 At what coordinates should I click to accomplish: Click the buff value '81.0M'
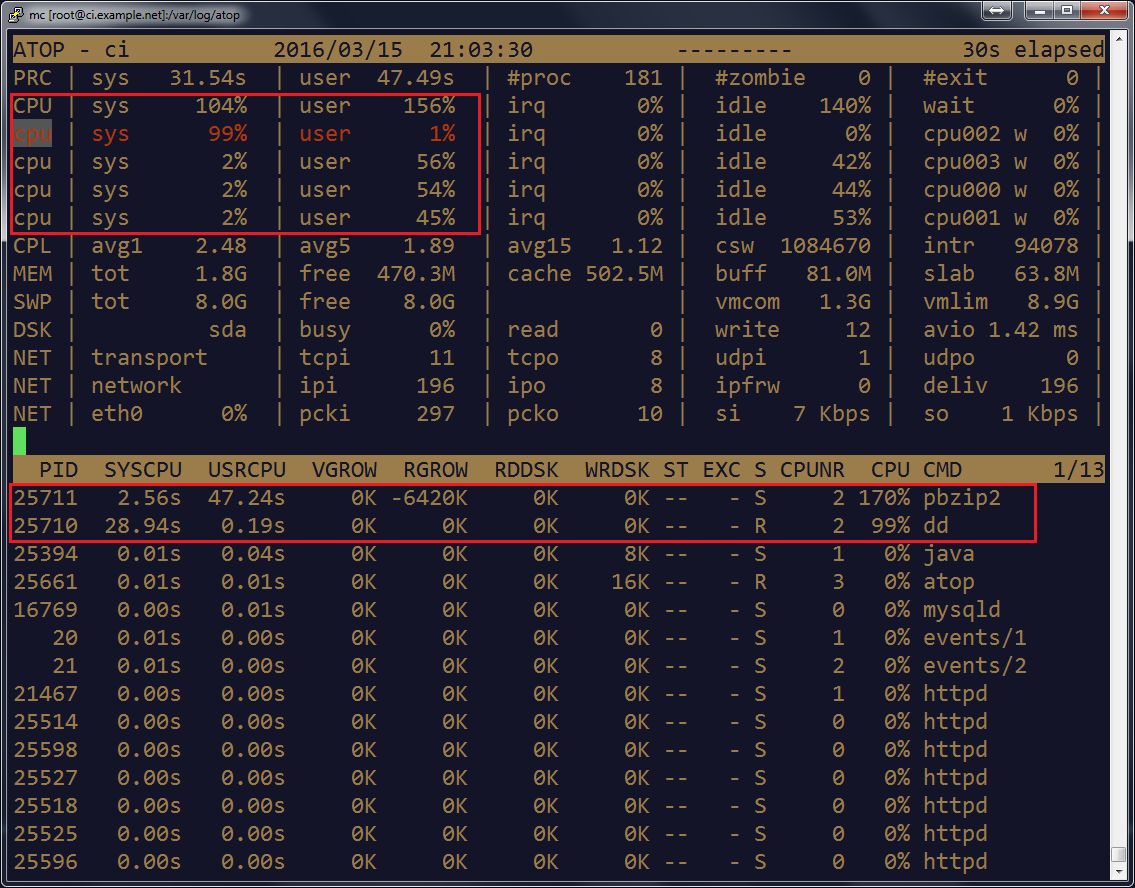point(839,274)
